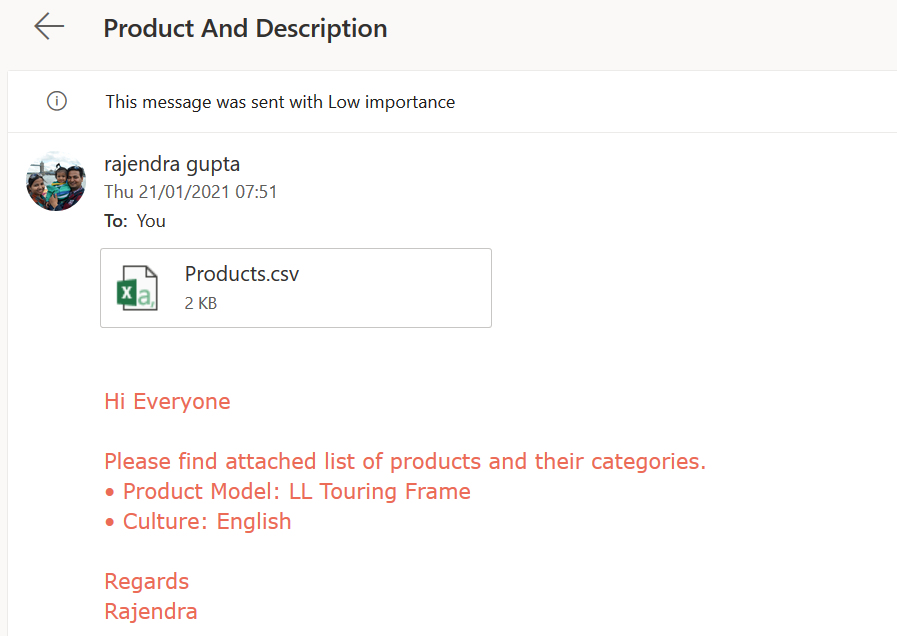Open rajendra gupta's profile photo
This screenshot has height=636, width=897.
click(56, 181)
